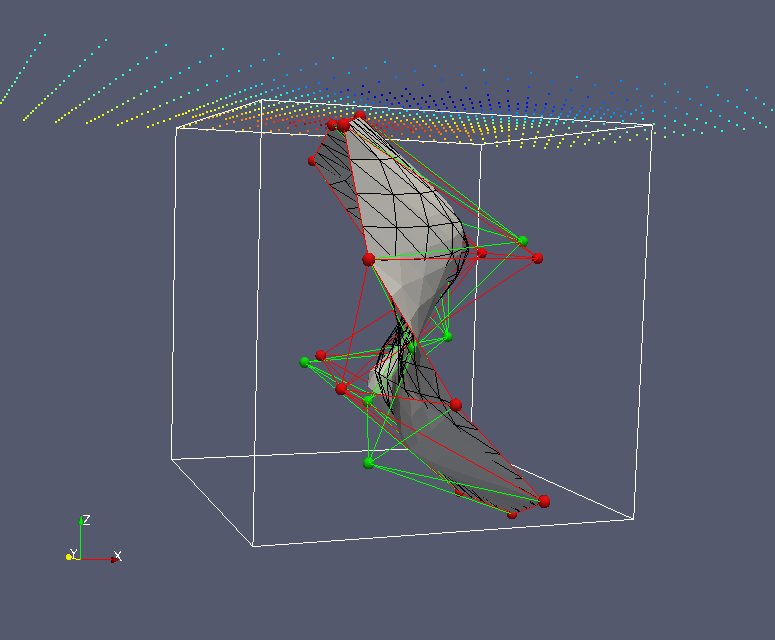Select the leftmost green control point sphere
This screenshot has height=640, width=775.
coord(305,362)
